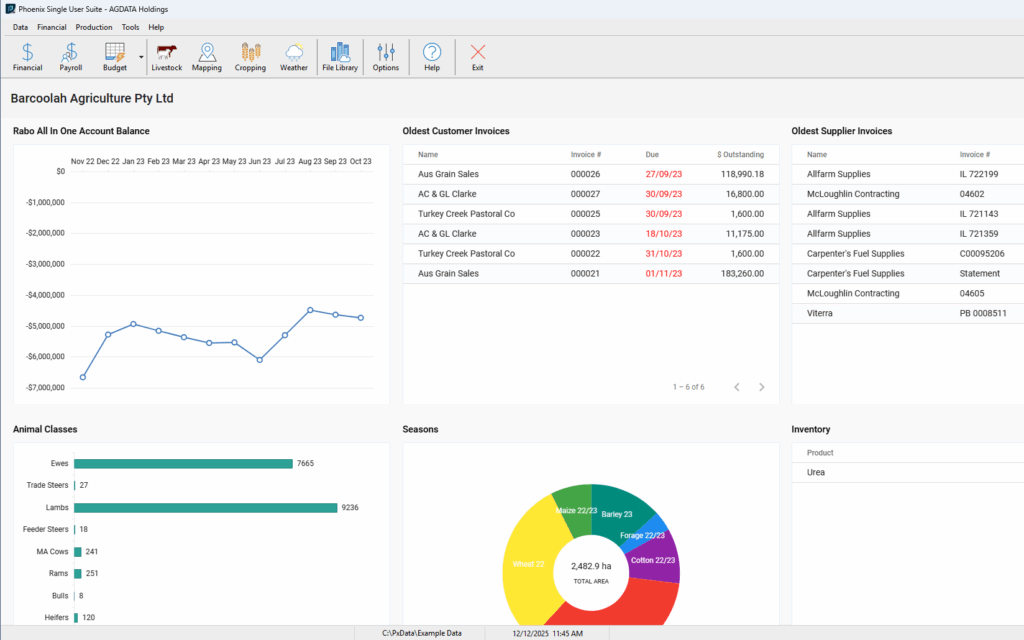
Task: Click the Nov 22 balance data point
Action: click(x=82, y=377)
